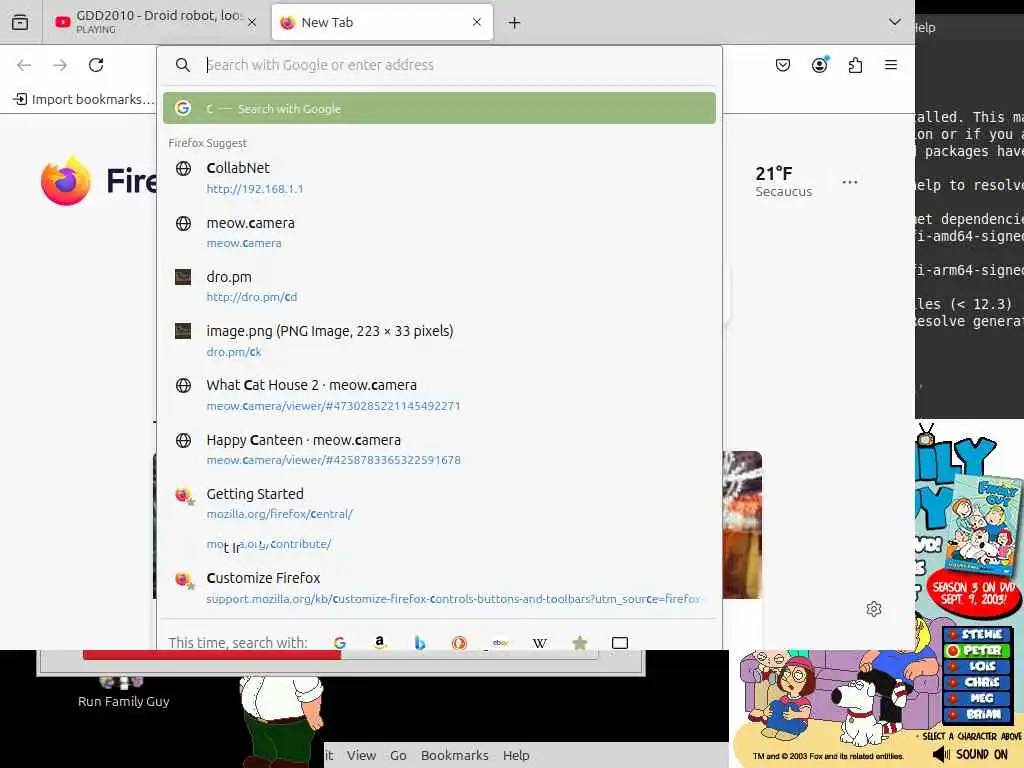Open a new tab with the plus button
The width and height of the screenshot is (1024, 768).
point(515,23)
